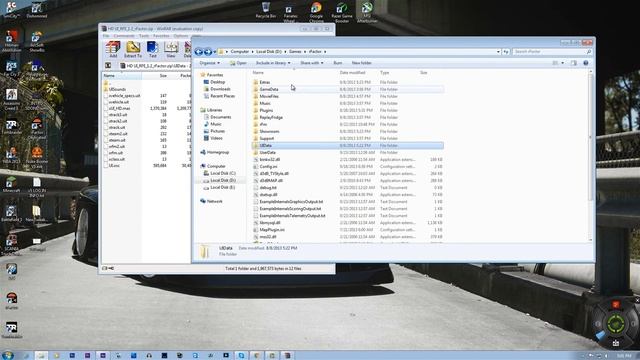Focus the Search rFactor field
The image size is (640, 360).
click(x=552, y=52)
